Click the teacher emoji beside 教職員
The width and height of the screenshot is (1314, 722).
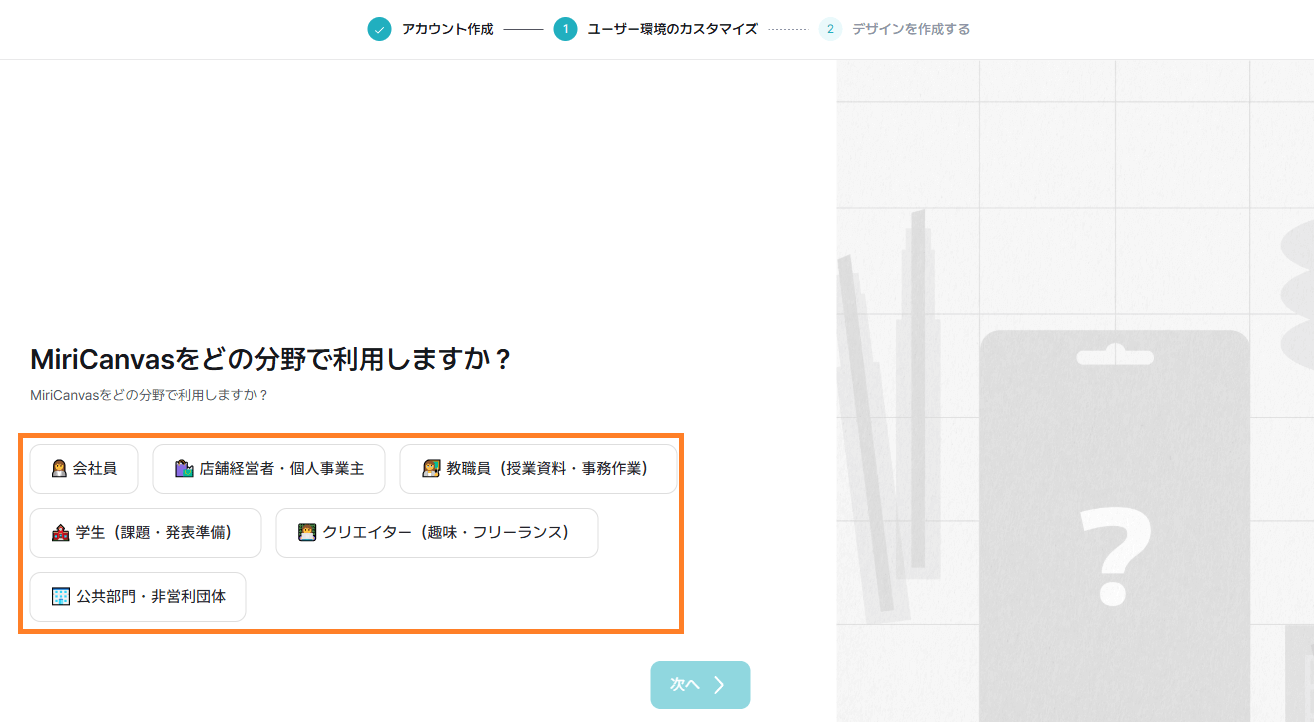pos(431,468)
